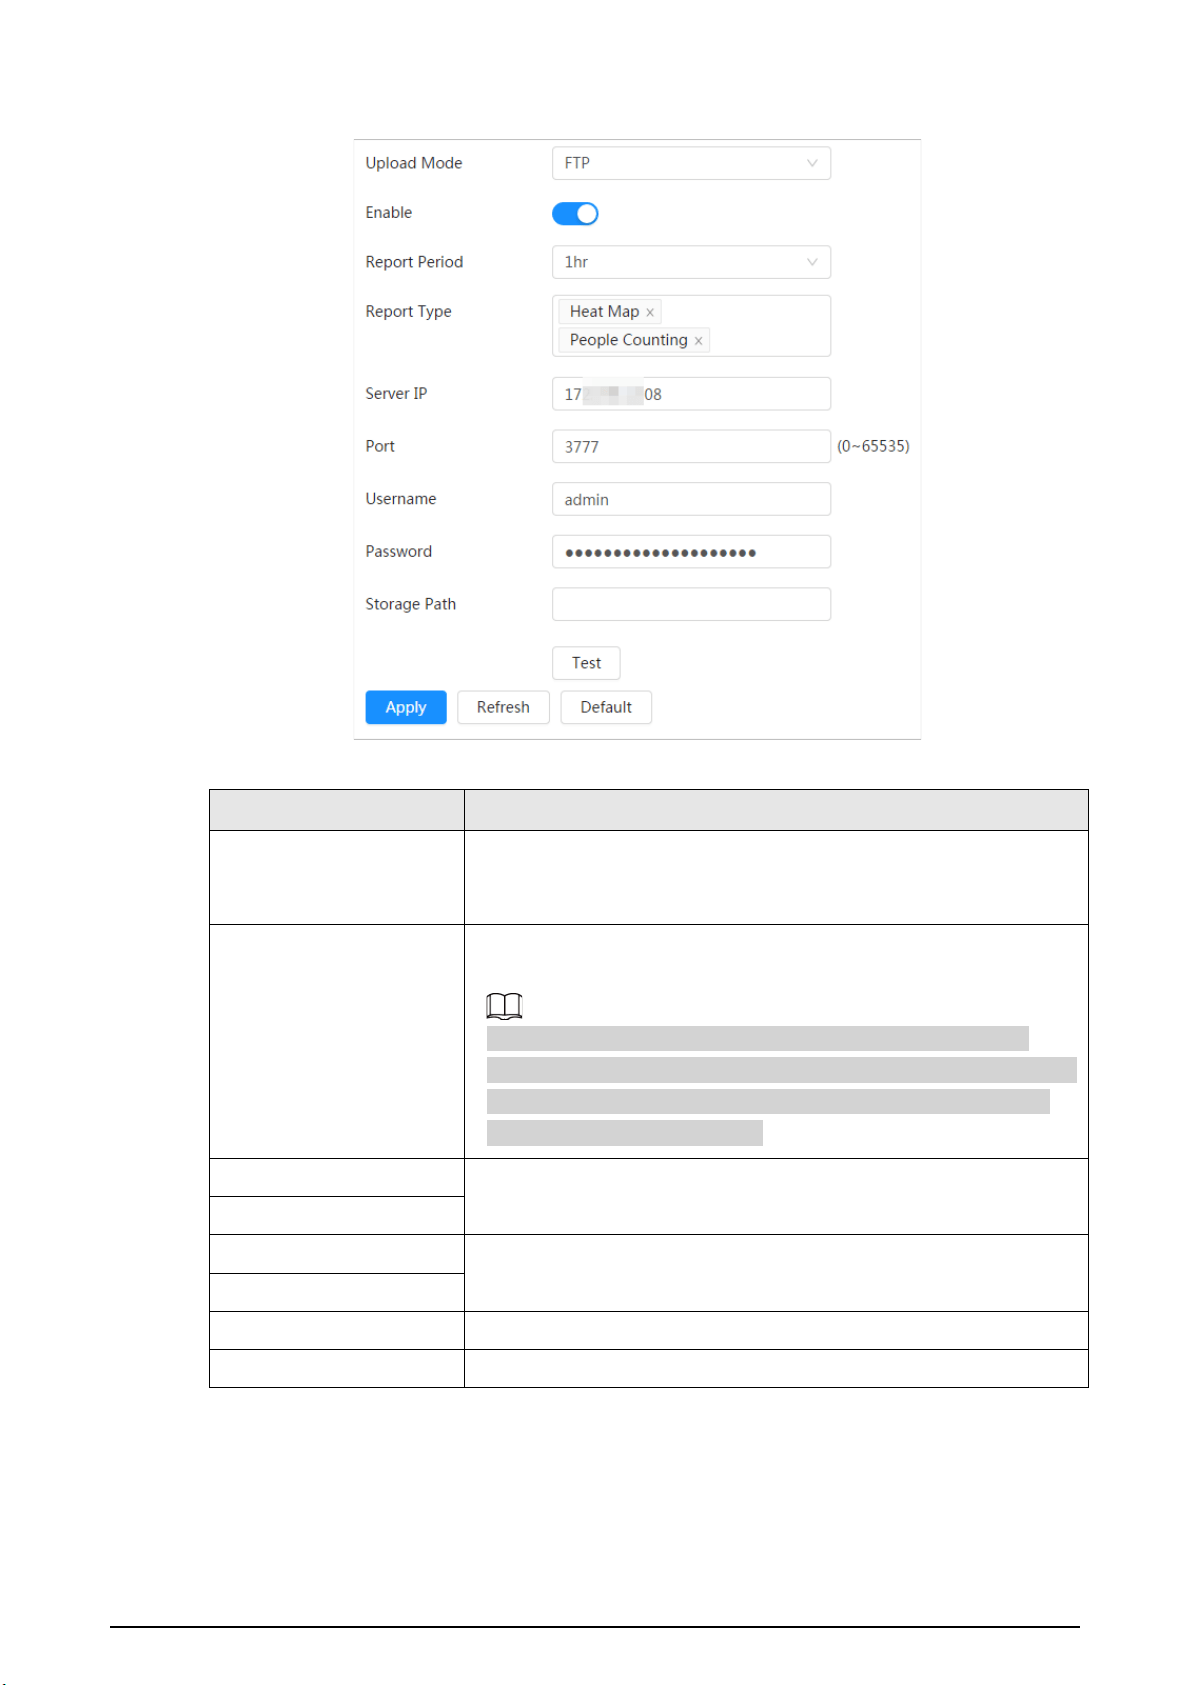The image size is (1192, 1685).
Task: Open the Upload Mode dropdown showing FTP
Action: click(691, 163)
